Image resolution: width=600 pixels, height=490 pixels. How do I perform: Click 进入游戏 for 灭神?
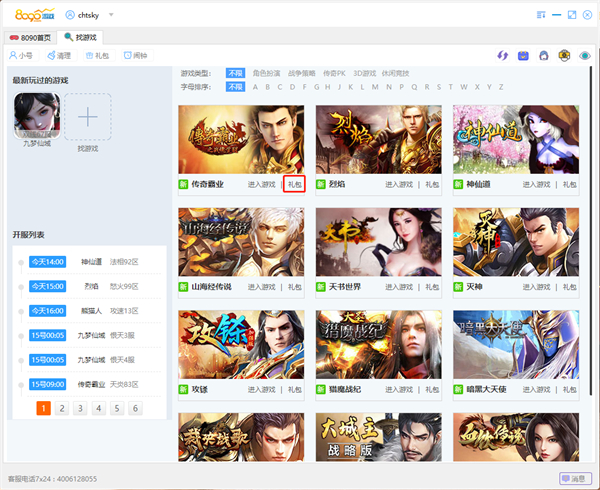(x=536, y=287)
